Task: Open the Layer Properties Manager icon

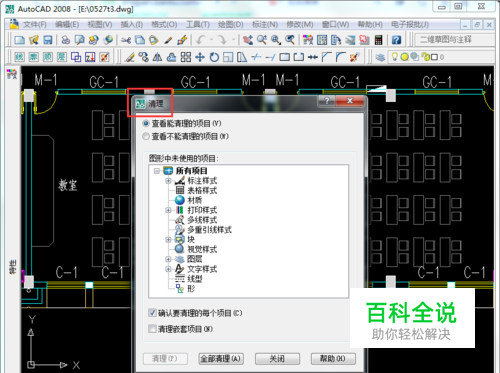Action: pyautogui.click(x=380, y=57)
